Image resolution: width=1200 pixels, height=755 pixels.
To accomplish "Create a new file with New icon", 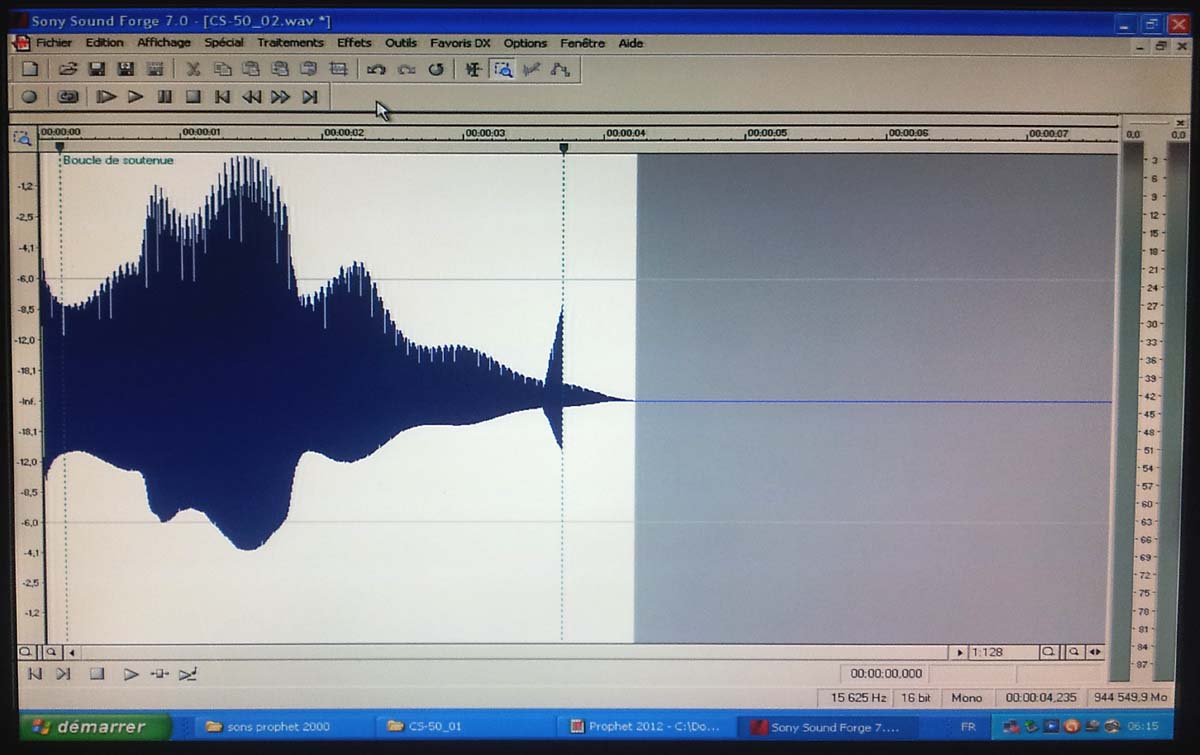I will point(30,69).
